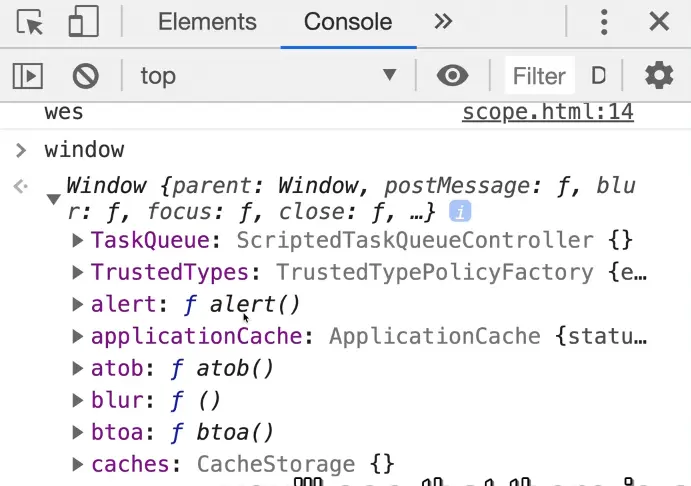Toggle the live expression eye icon
The width and height of the screenshot is (691, 486).
pos(453,75)
